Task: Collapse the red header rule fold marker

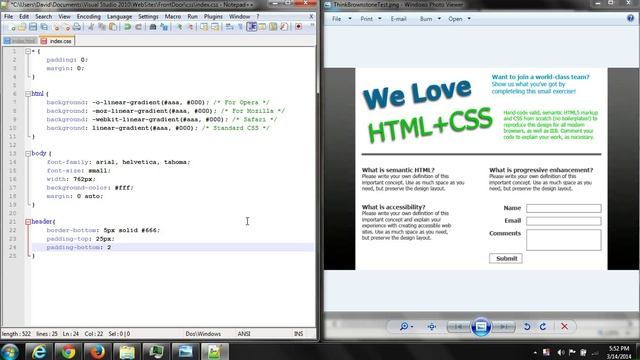Action: (x=28, y=222)
